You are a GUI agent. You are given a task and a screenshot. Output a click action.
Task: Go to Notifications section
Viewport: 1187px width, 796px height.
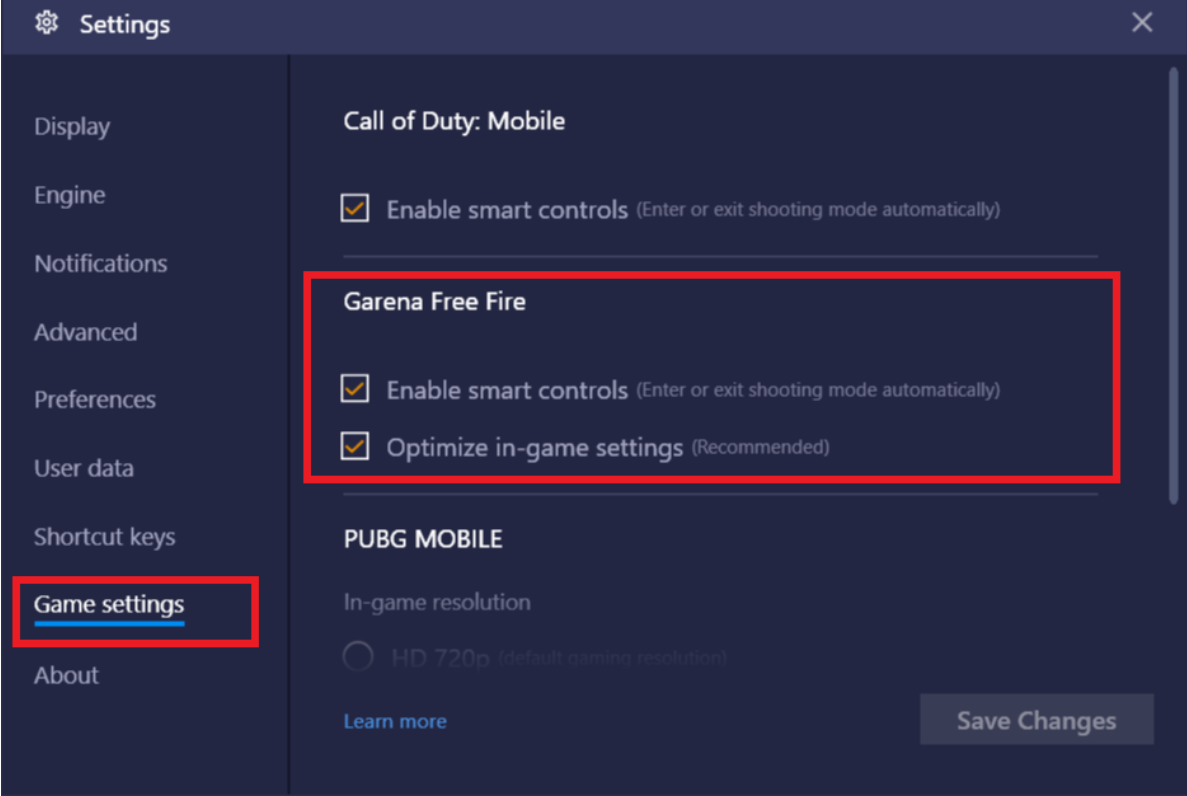(x=101, y=264)
